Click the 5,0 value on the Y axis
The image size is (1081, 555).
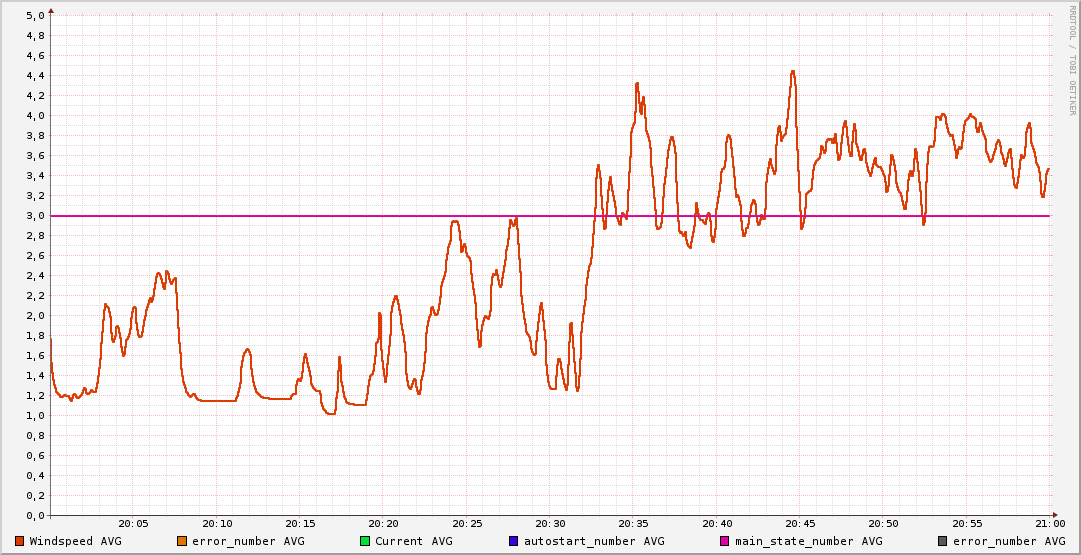34,15
